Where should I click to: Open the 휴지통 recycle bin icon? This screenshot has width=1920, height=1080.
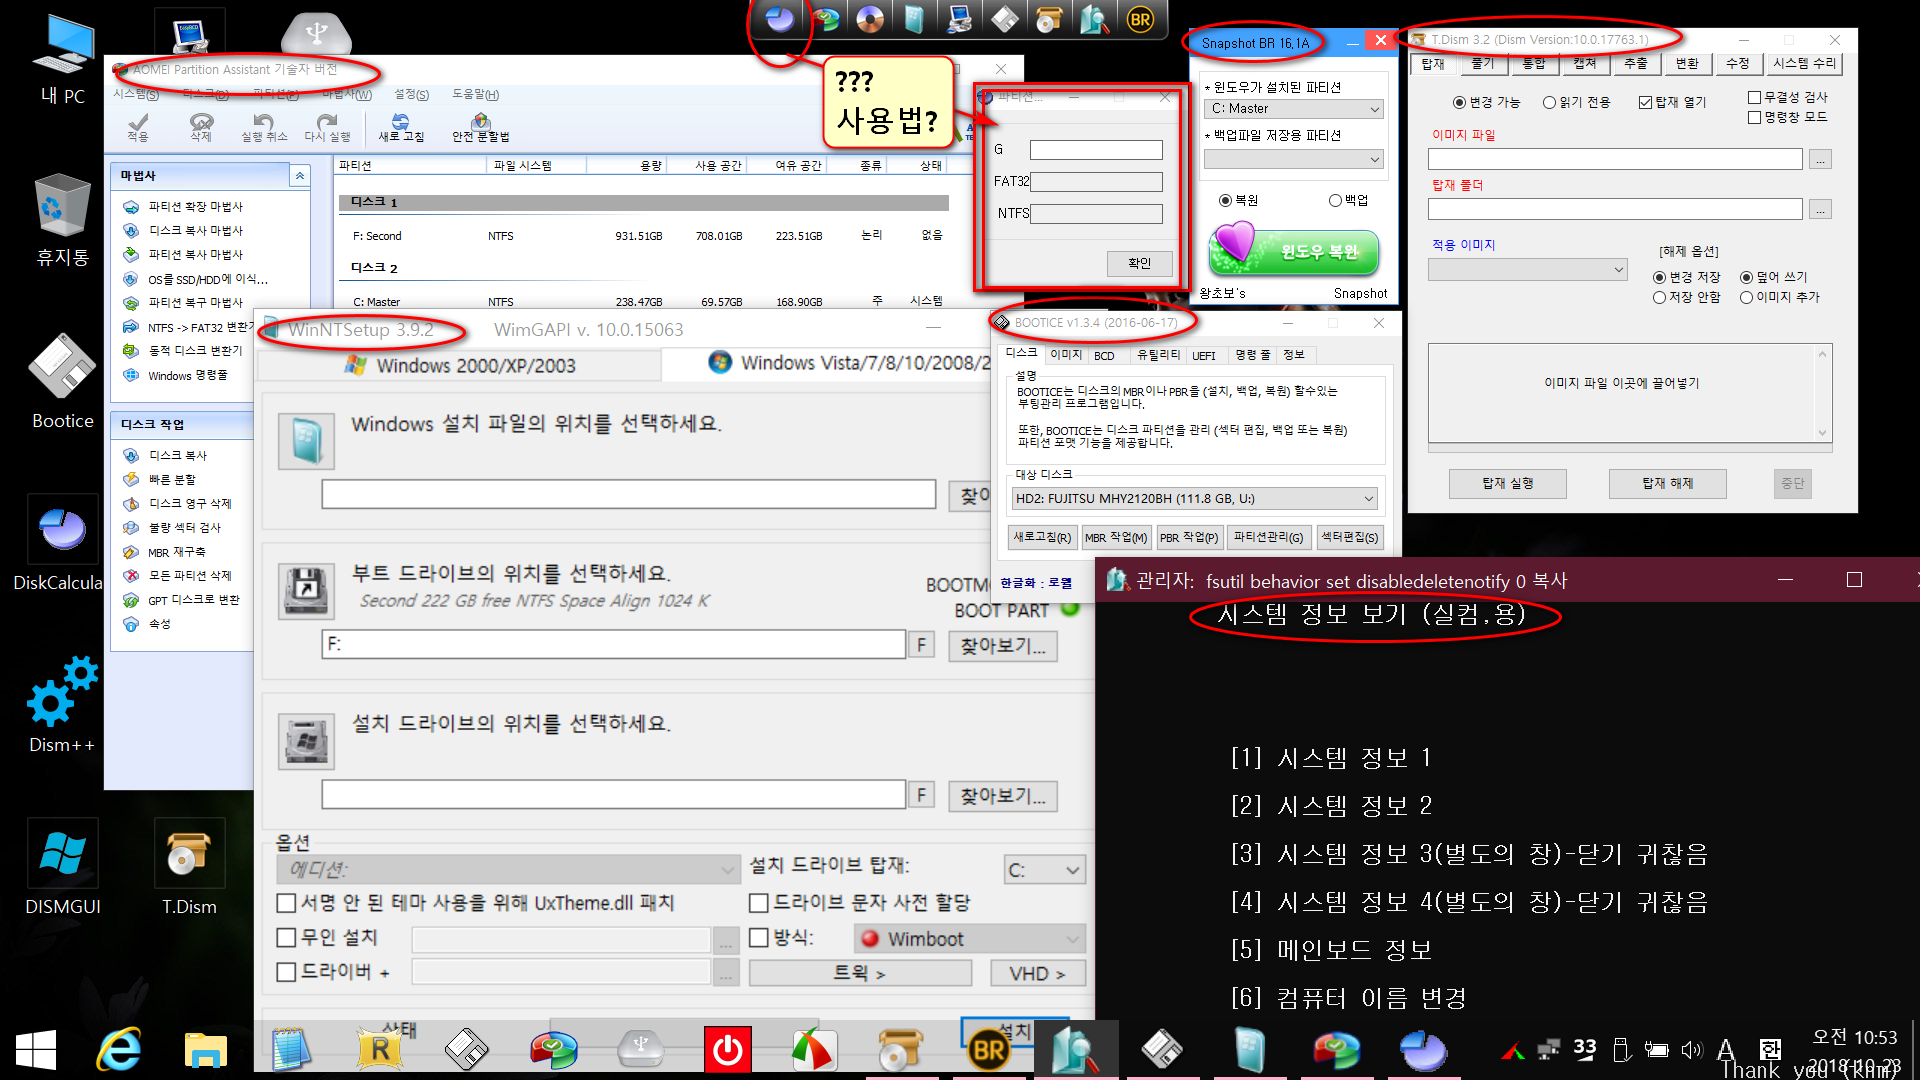coord(62,220)
